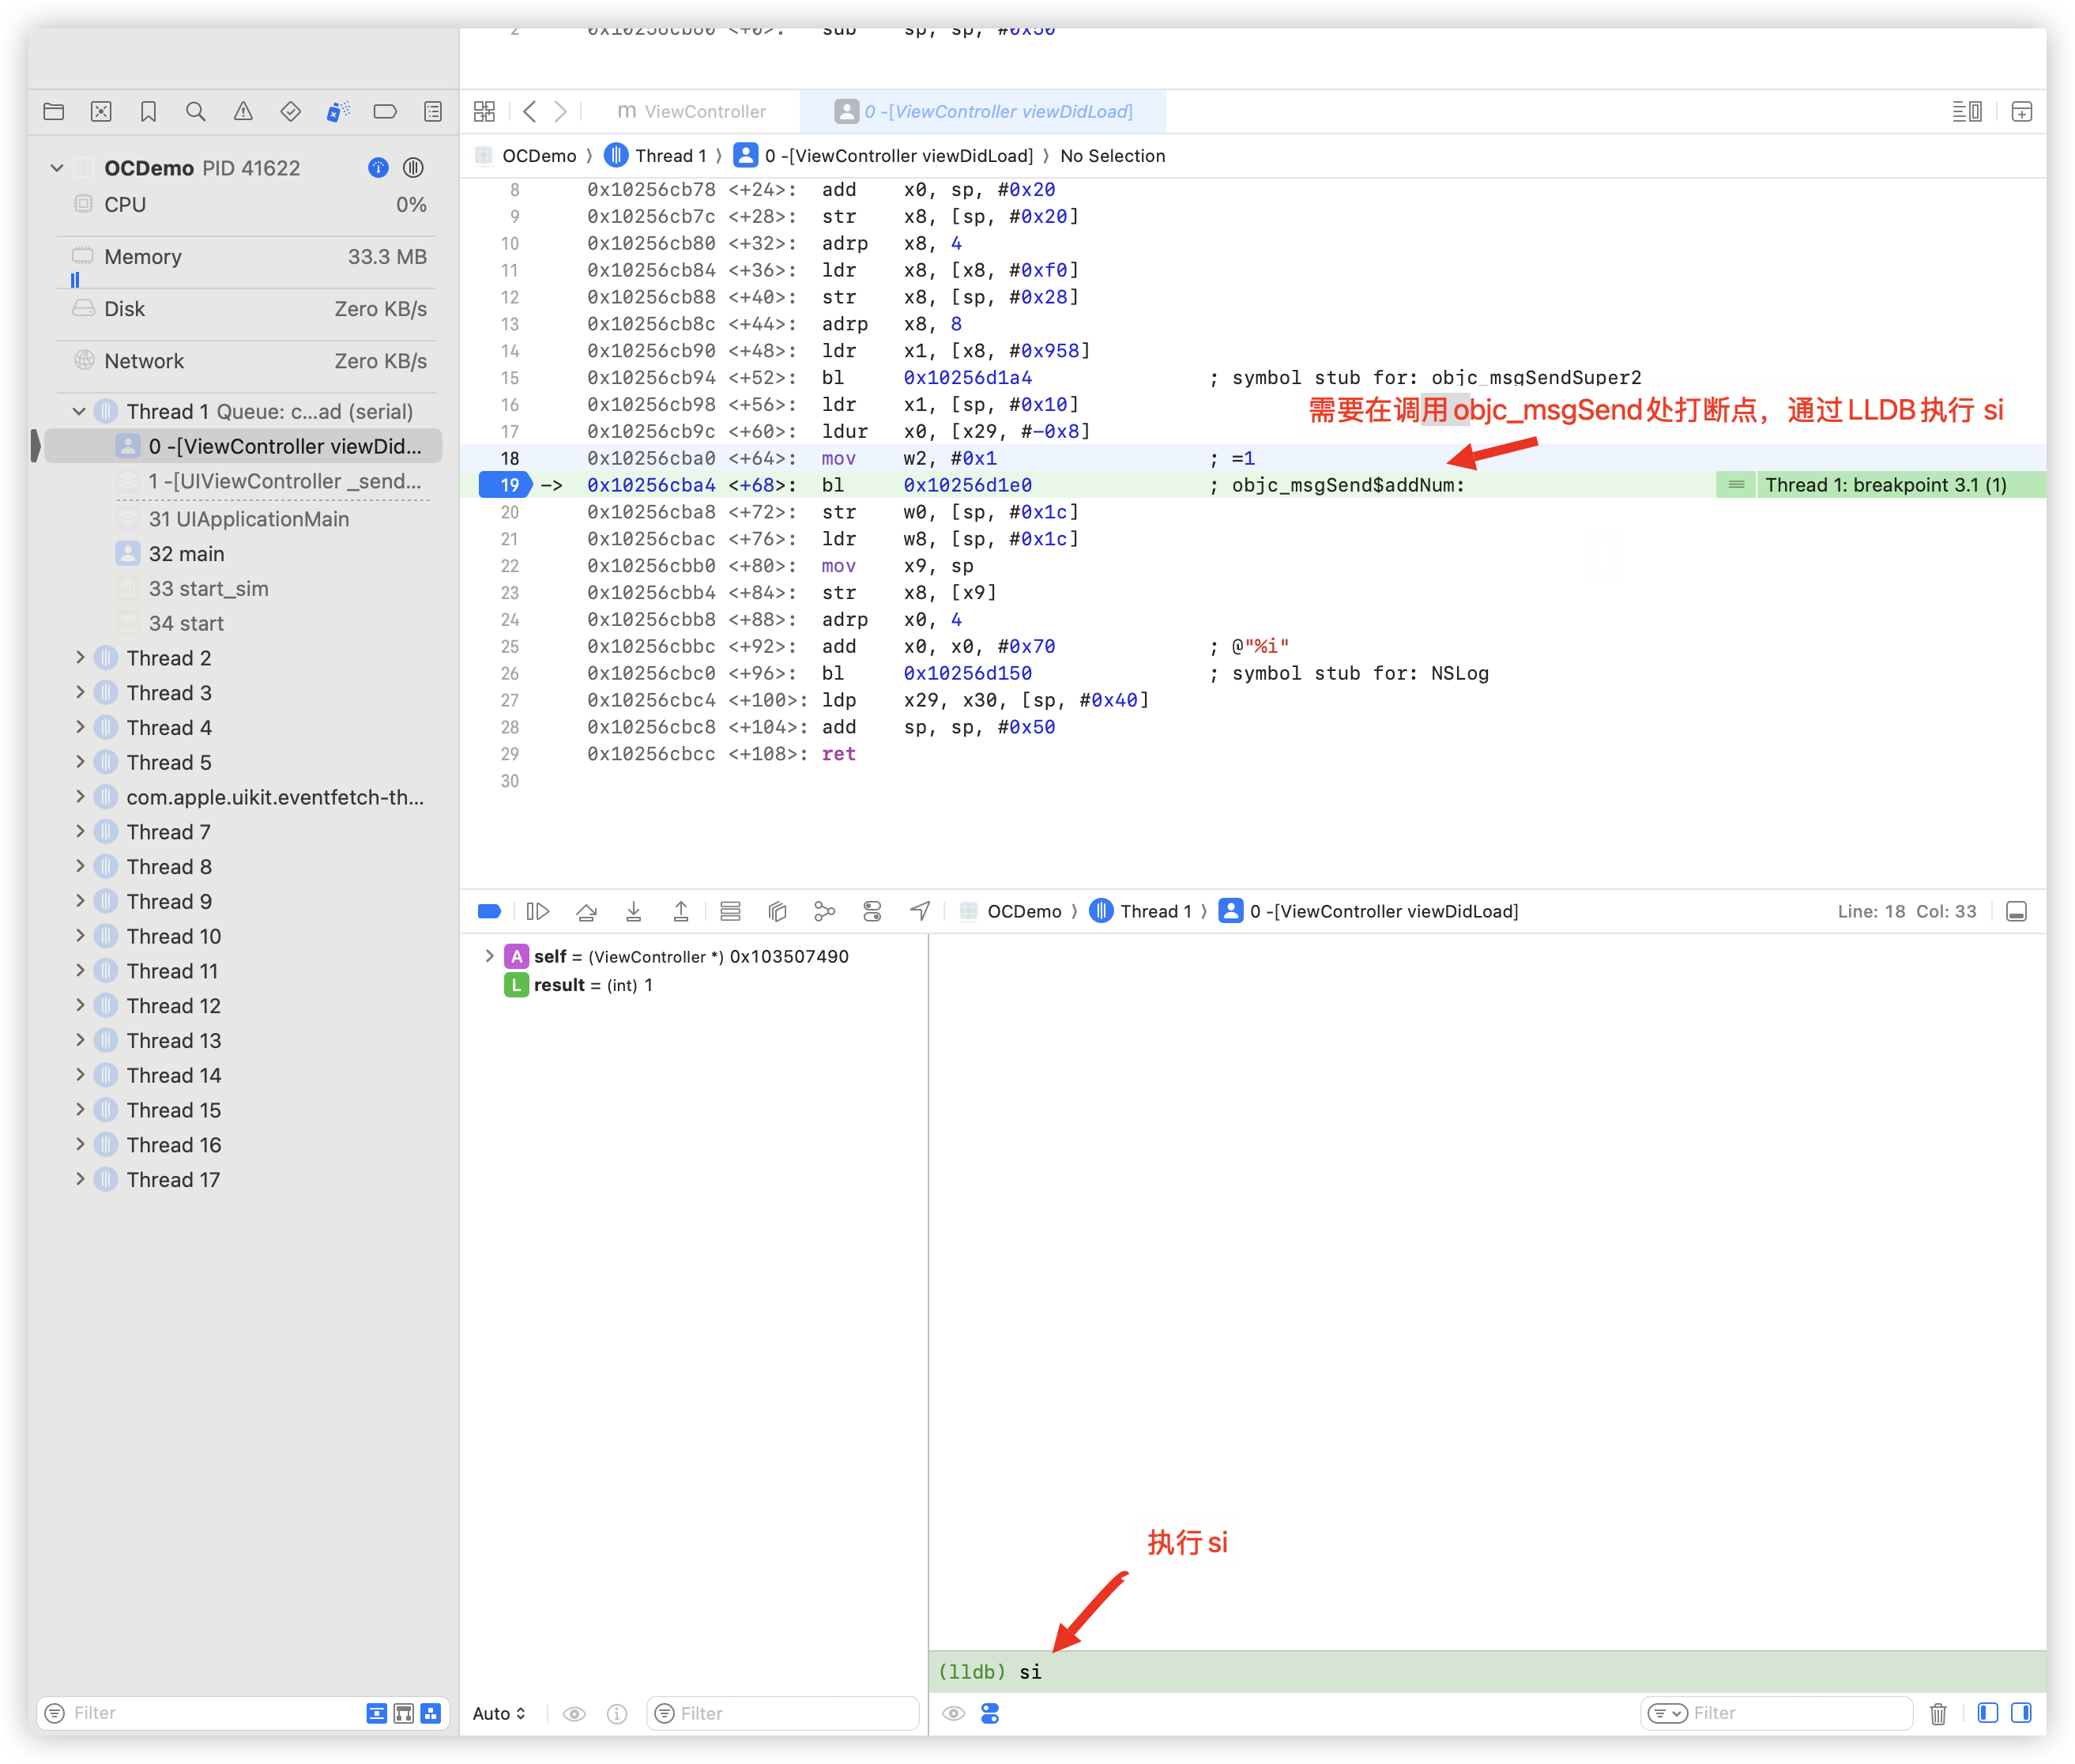The image size is (2075, 1764).
Task: Toggle console pane visibility at bottom right
Action: coord(2021,1713)
